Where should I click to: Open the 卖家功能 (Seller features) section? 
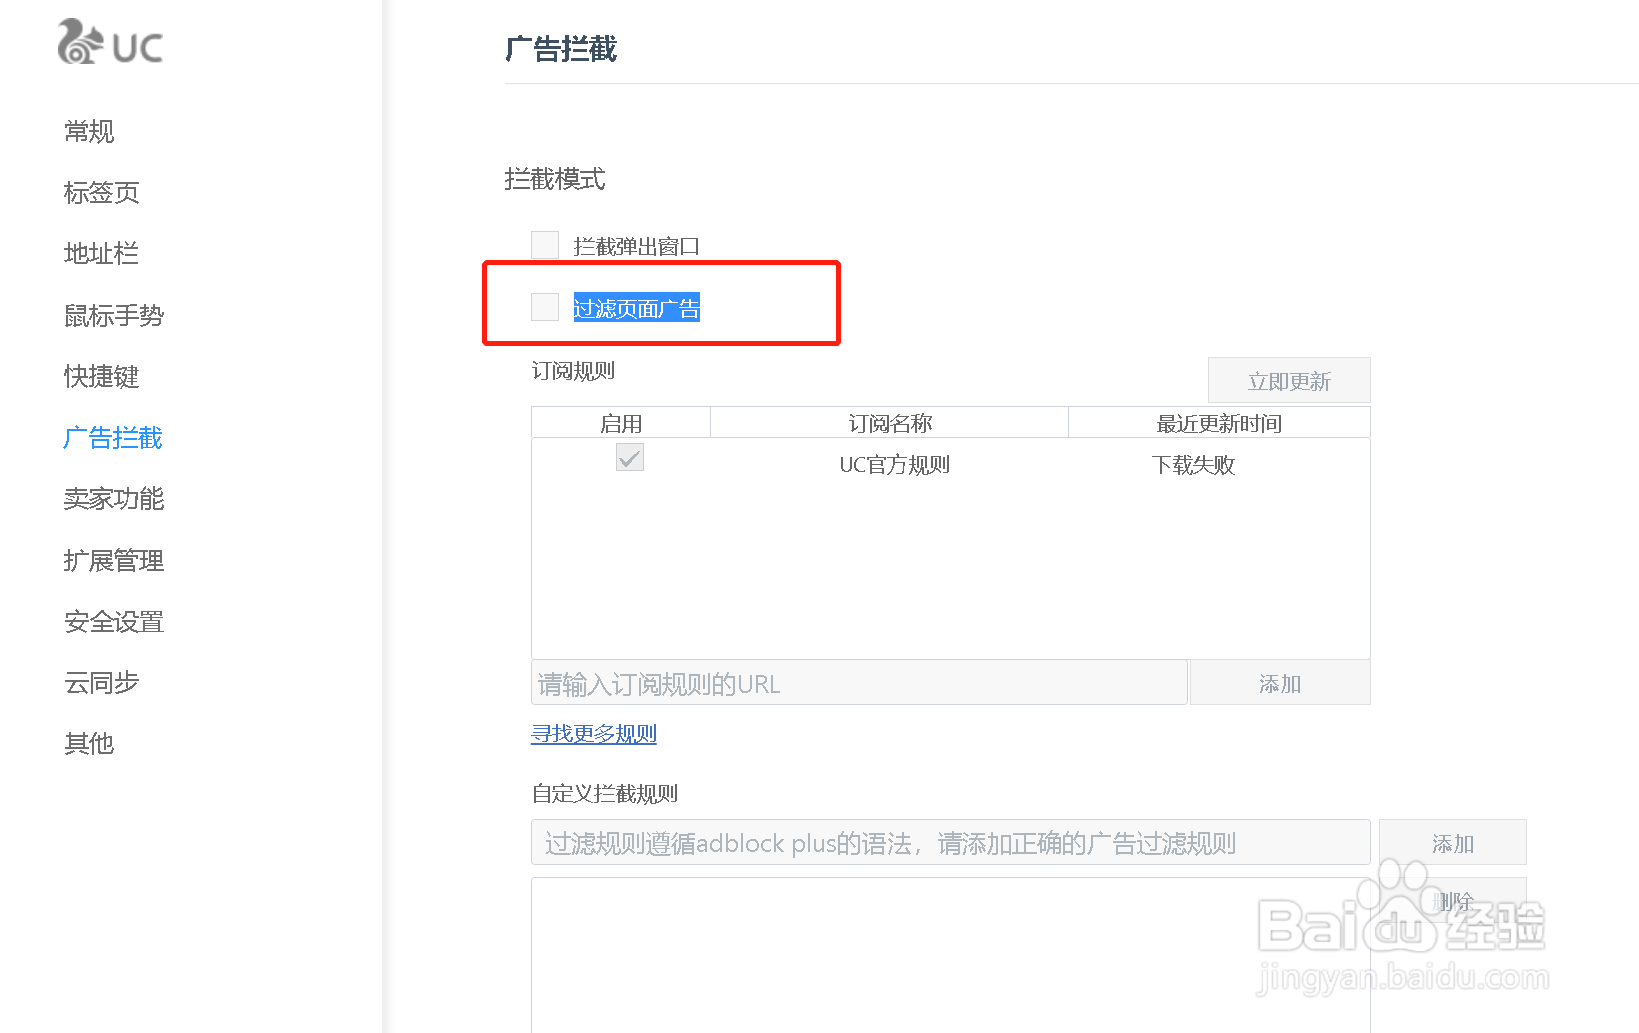112,499
